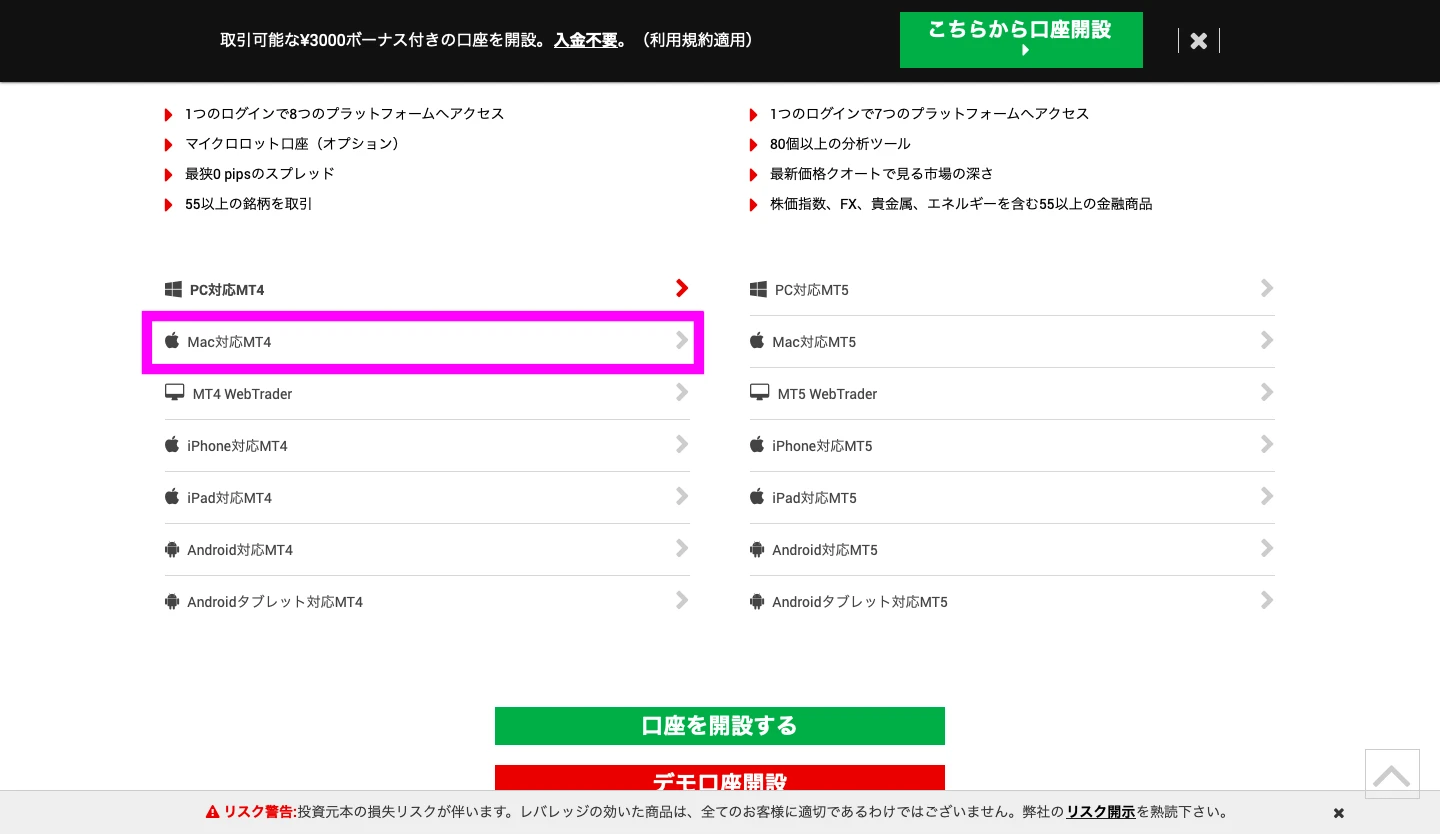Select iPhone対応MT5 from the platform list
The image size is (1440, 834).
click(x=821, y=446)
